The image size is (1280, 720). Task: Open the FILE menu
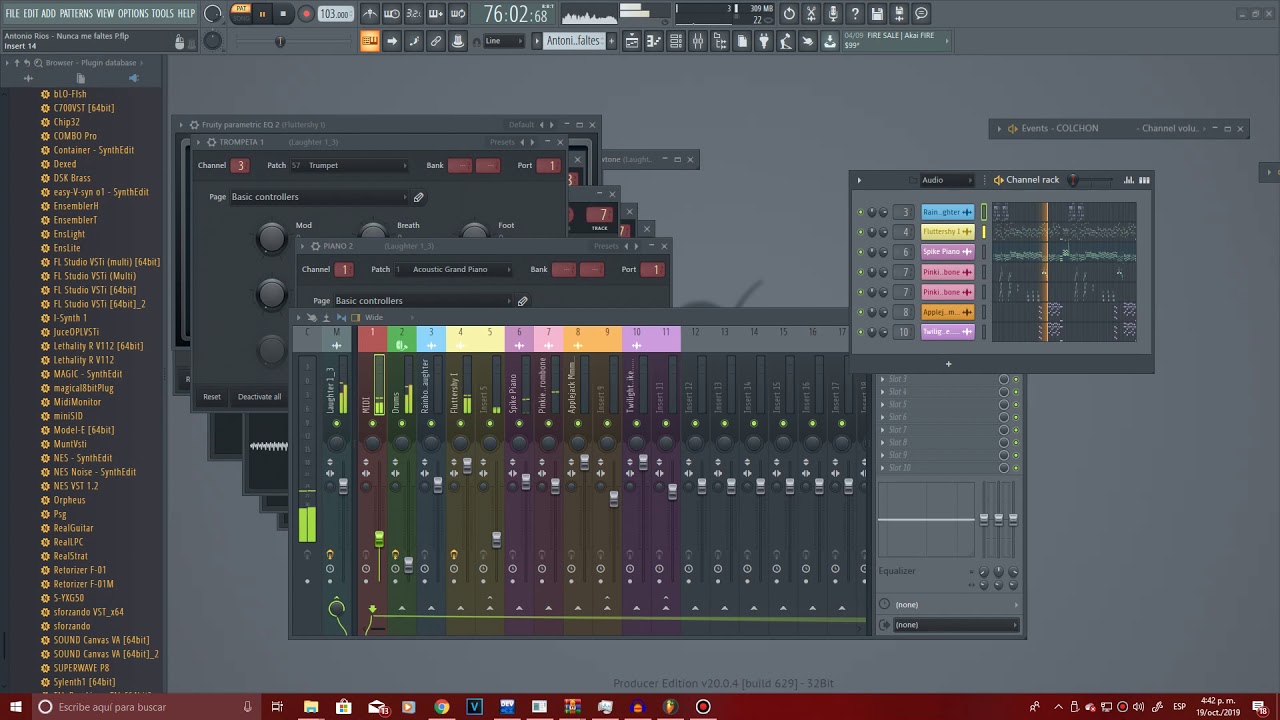point(13,13)
